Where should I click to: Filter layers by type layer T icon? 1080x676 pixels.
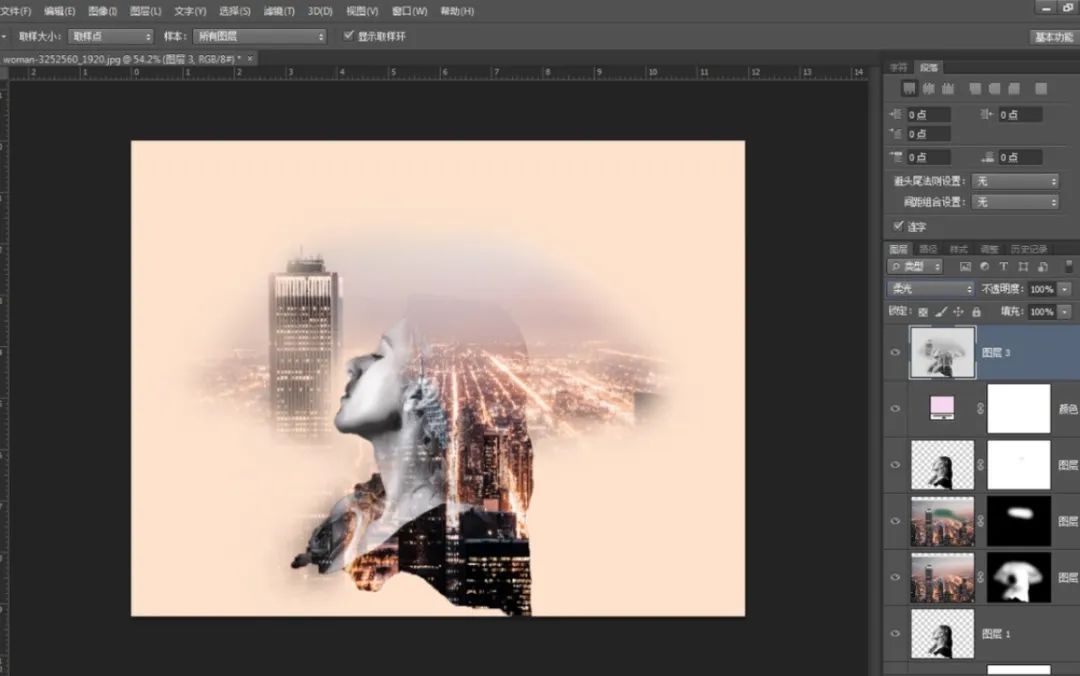tap(1004, 267)
